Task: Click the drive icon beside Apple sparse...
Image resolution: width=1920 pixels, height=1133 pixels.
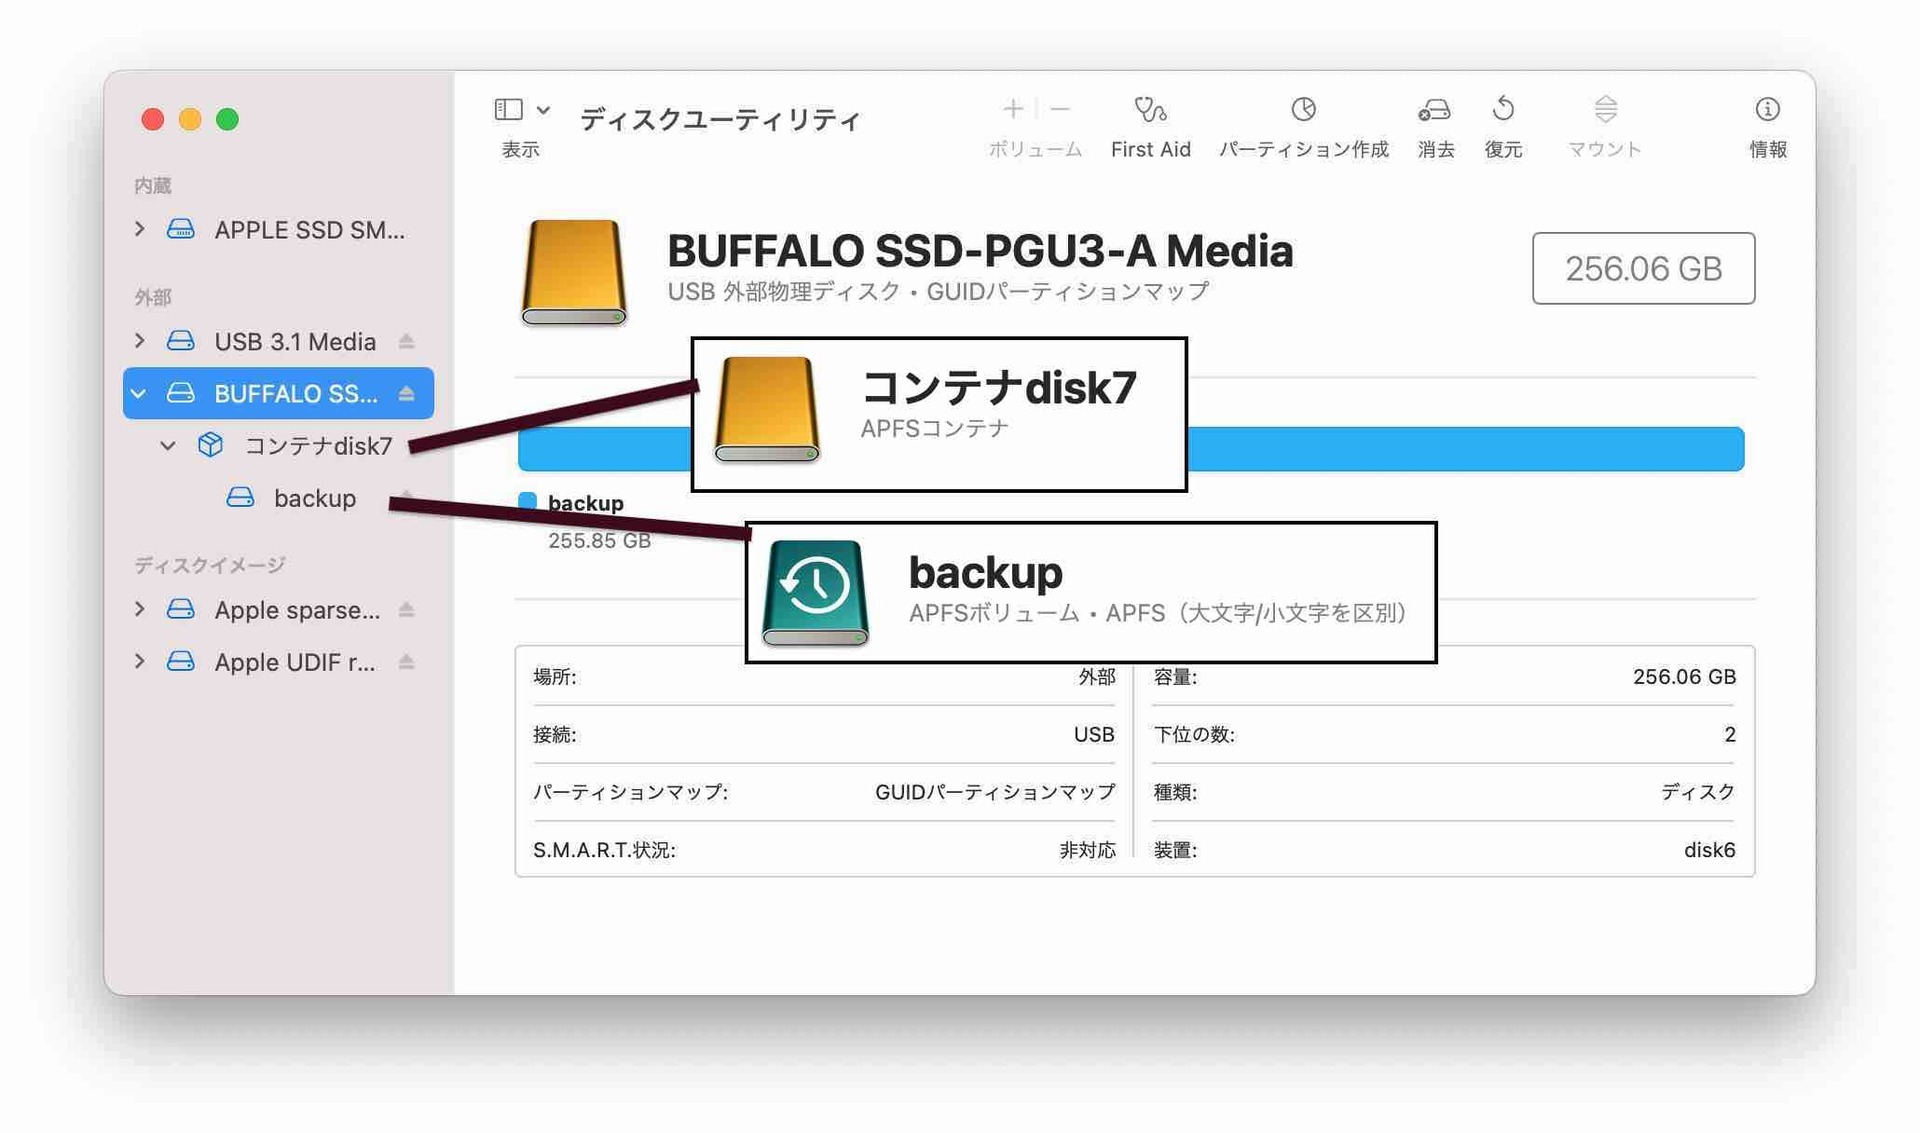Action: (x=180, y=609)
